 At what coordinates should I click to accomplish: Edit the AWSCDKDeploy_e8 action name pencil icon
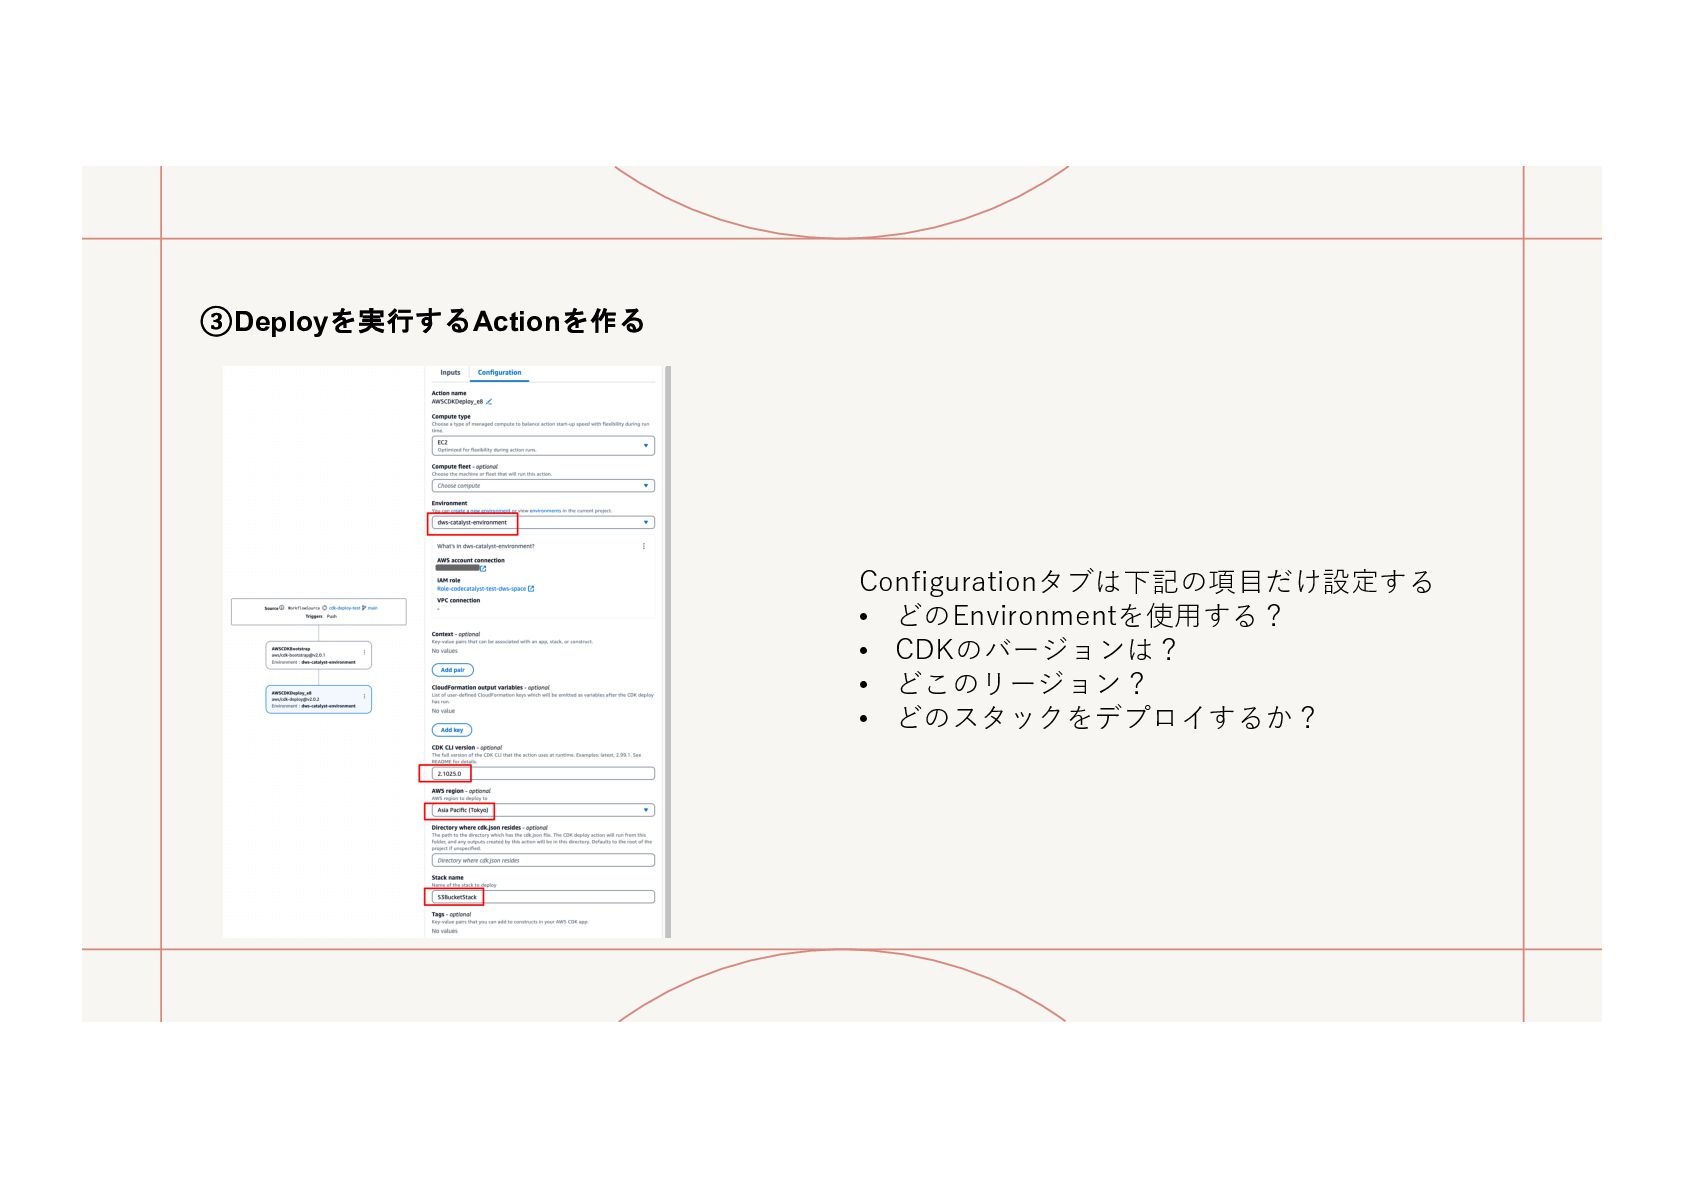(489, 402)
